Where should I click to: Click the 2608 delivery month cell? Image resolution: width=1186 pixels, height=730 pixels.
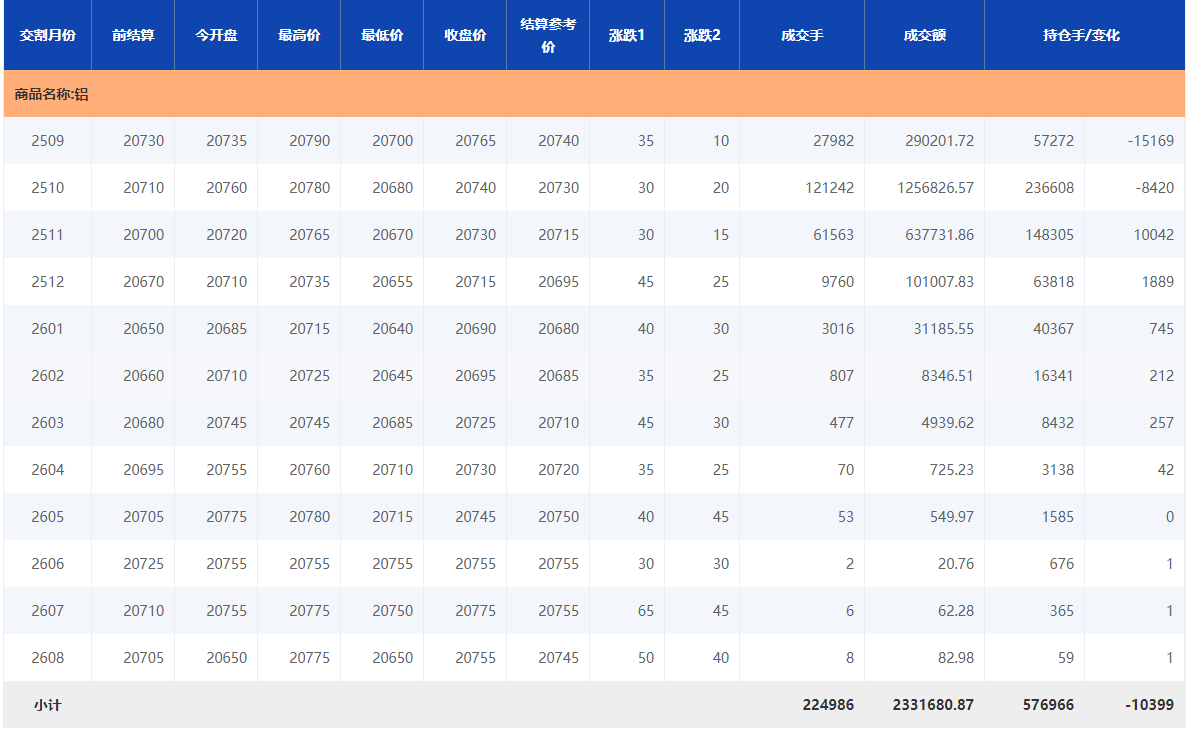click(48, 658)
